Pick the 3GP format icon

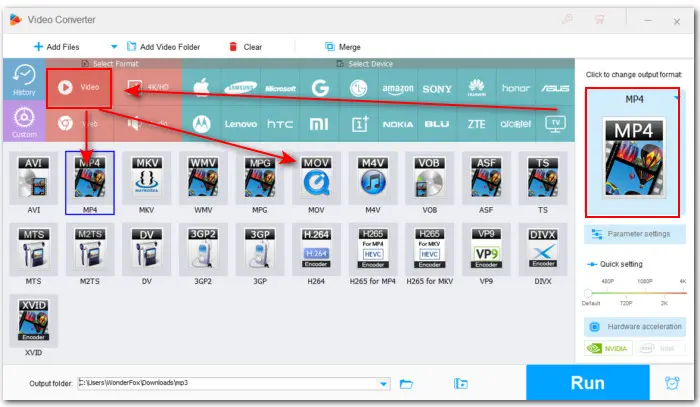point(260,249)
